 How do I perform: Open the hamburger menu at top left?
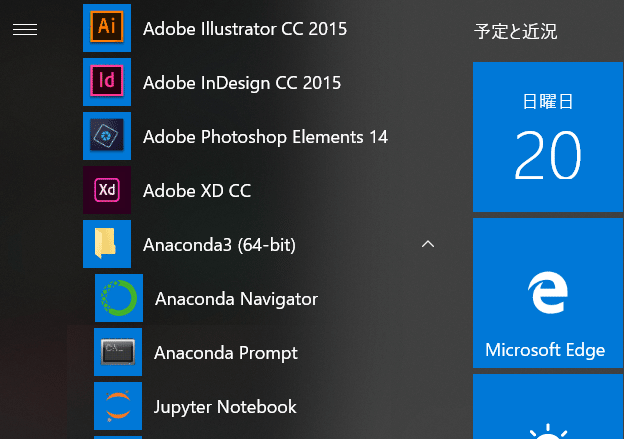click(25, 30)
